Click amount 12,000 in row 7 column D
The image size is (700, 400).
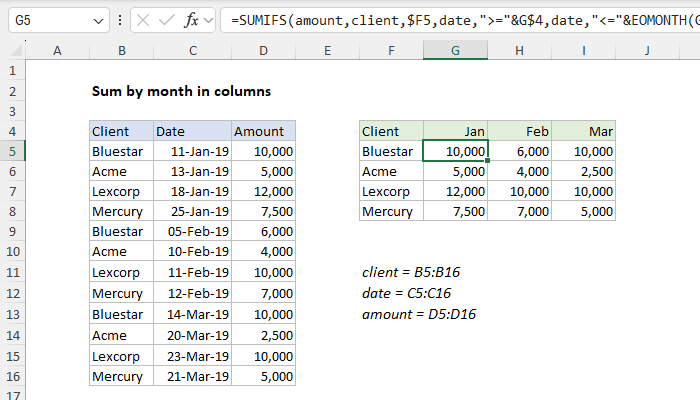pos(263,192)
